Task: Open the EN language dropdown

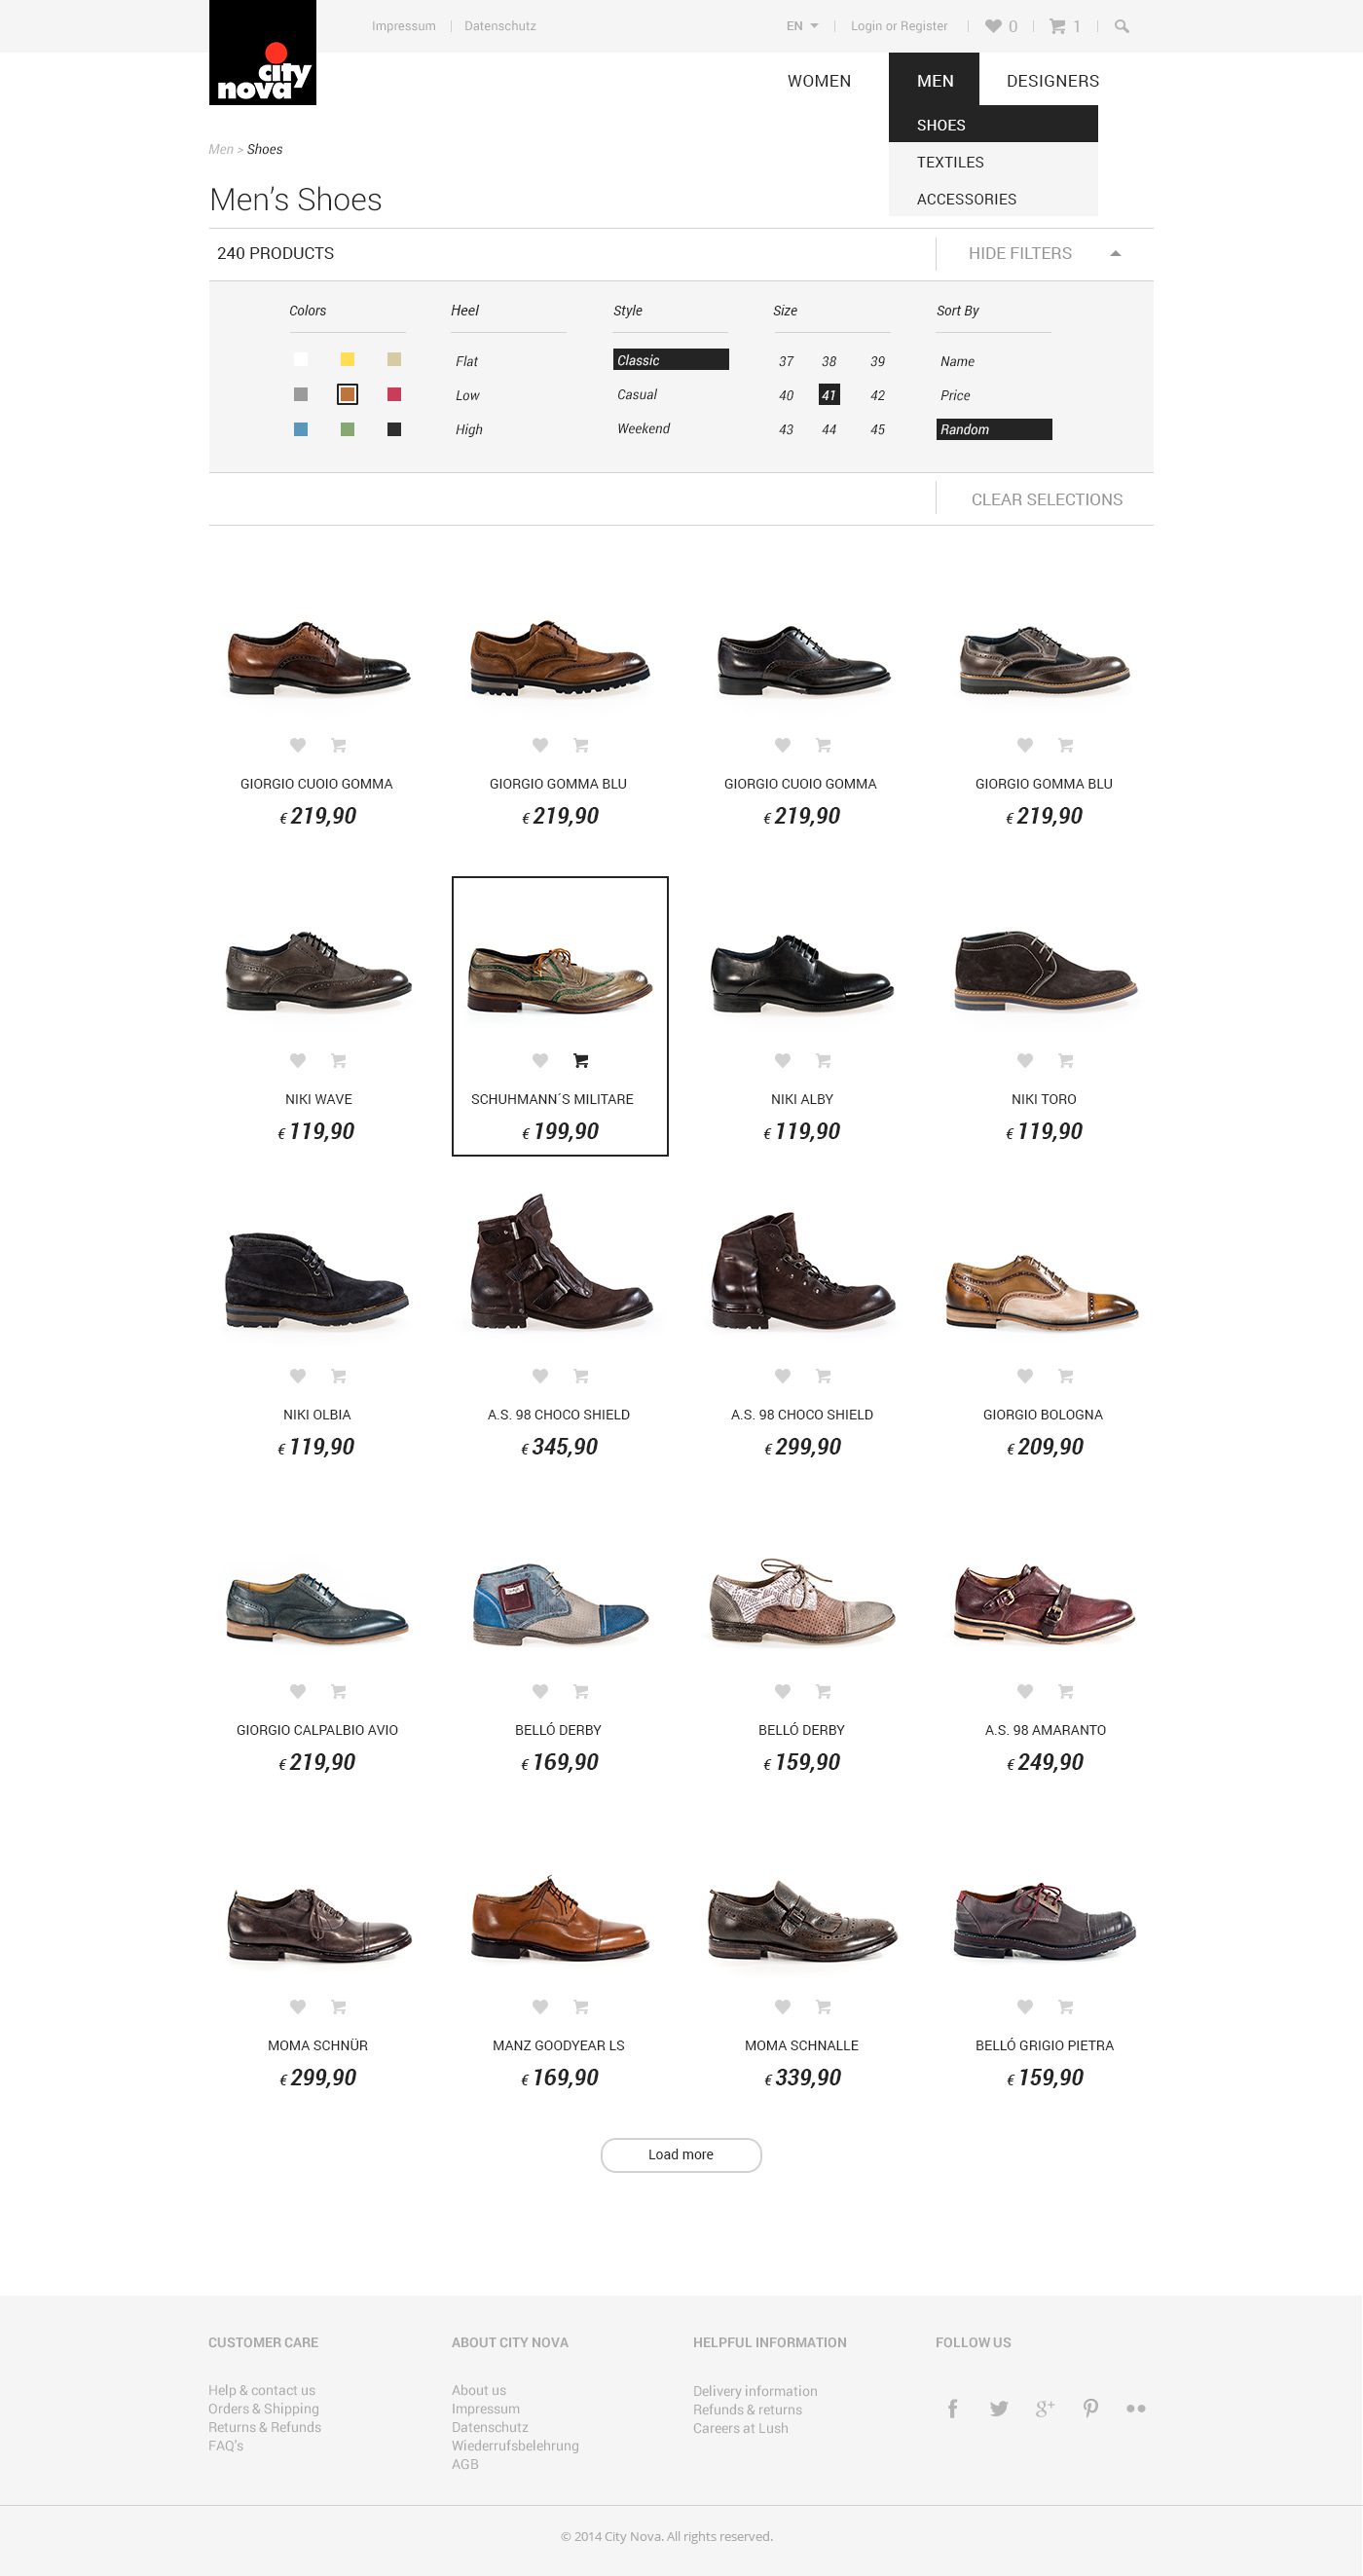Action: pos(802,26)
